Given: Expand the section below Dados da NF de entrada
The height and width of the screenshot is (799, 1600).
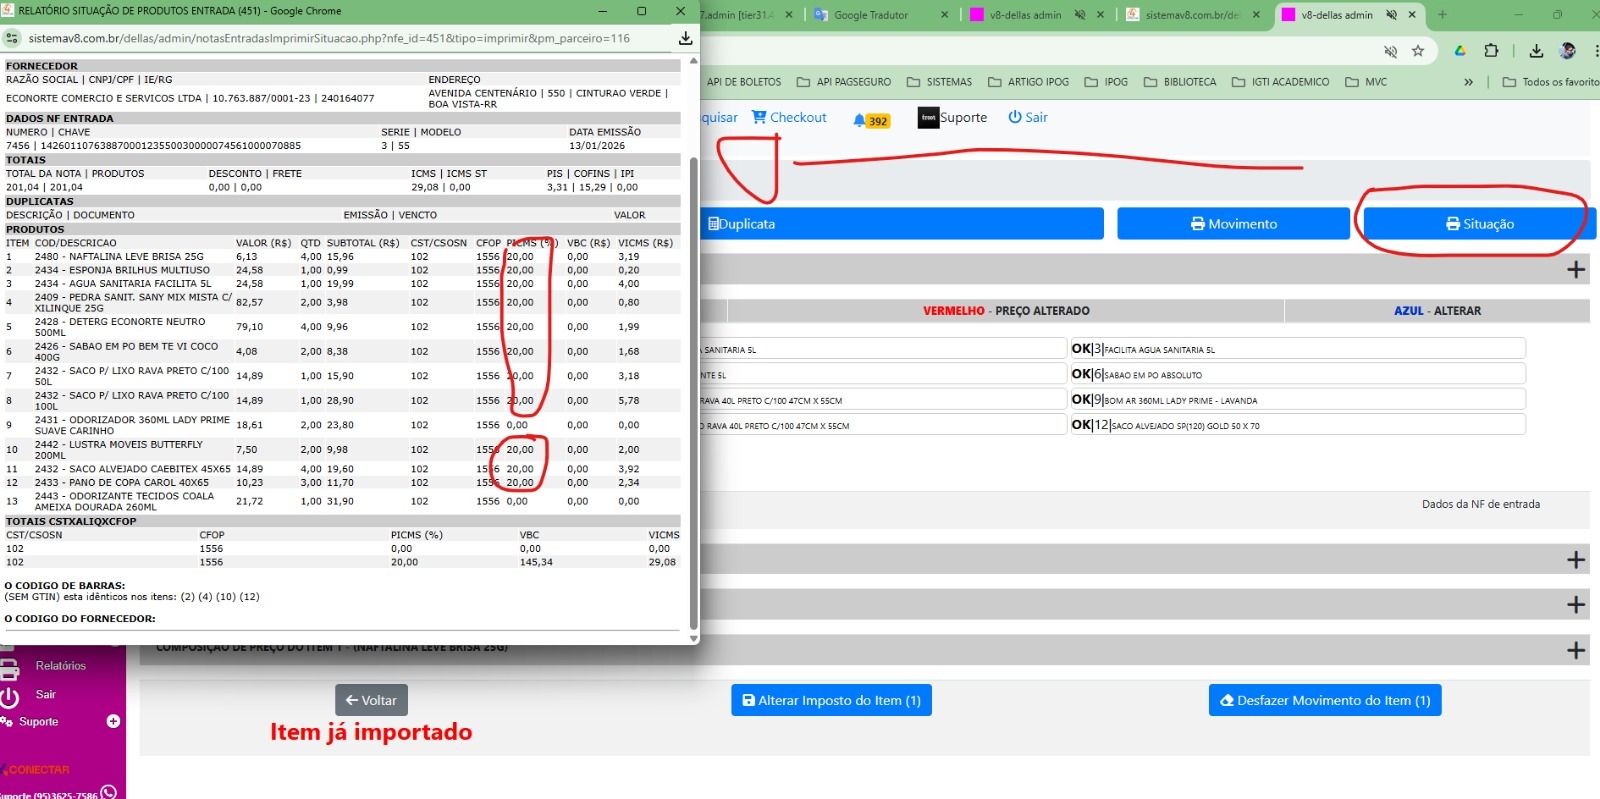Looking at the screenshot, I should [x=1576, y=560].
